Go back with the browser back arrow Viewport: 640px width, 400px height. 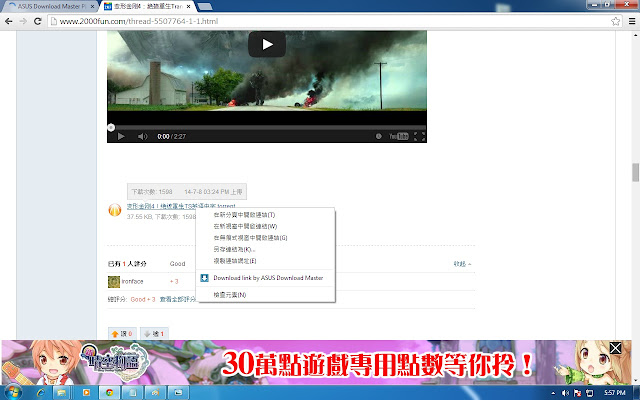coord(9,21)
